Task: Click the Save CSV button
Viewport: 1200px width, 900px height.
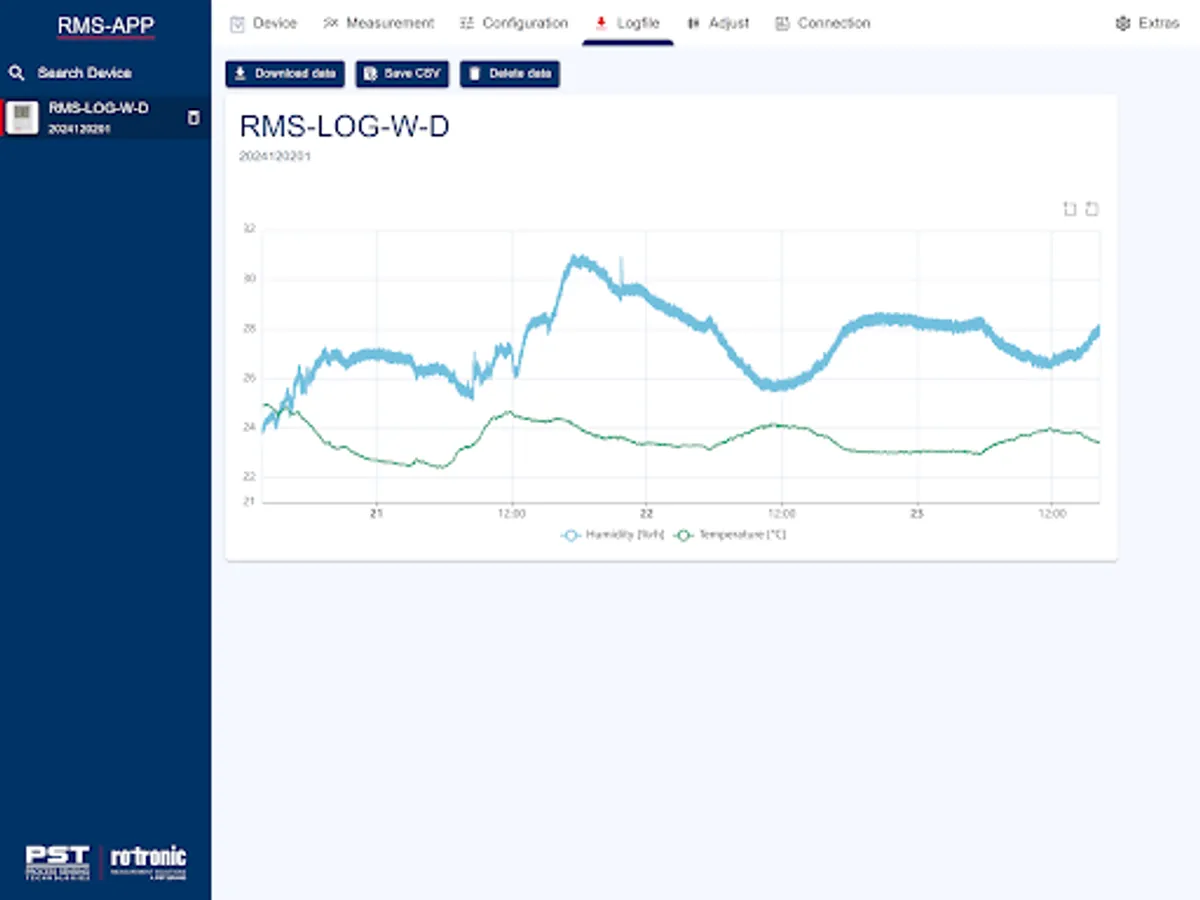Action: (x=402, y=73)
